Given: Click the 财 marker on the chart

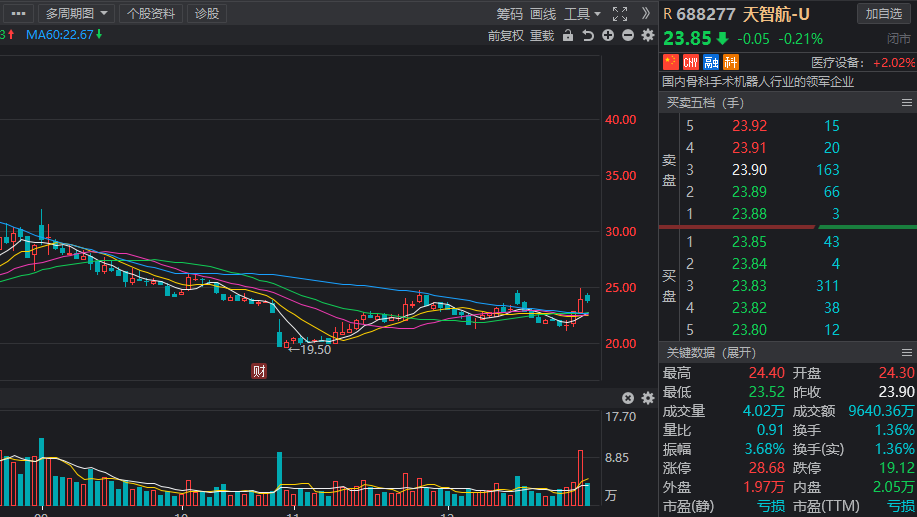Looking at the screenshot, I should point(259,371).
